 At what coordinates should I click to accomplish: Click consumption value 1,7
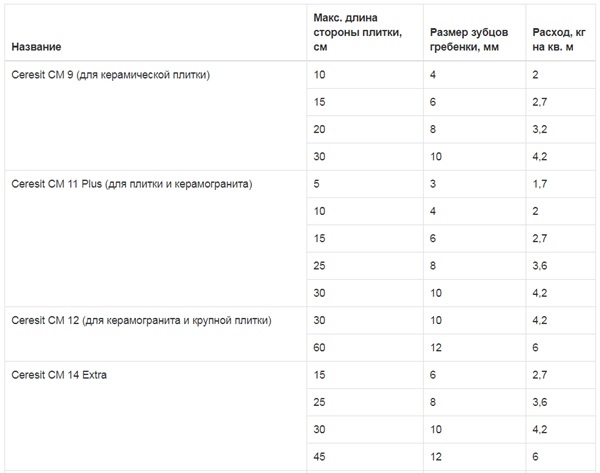click(540, 184)
